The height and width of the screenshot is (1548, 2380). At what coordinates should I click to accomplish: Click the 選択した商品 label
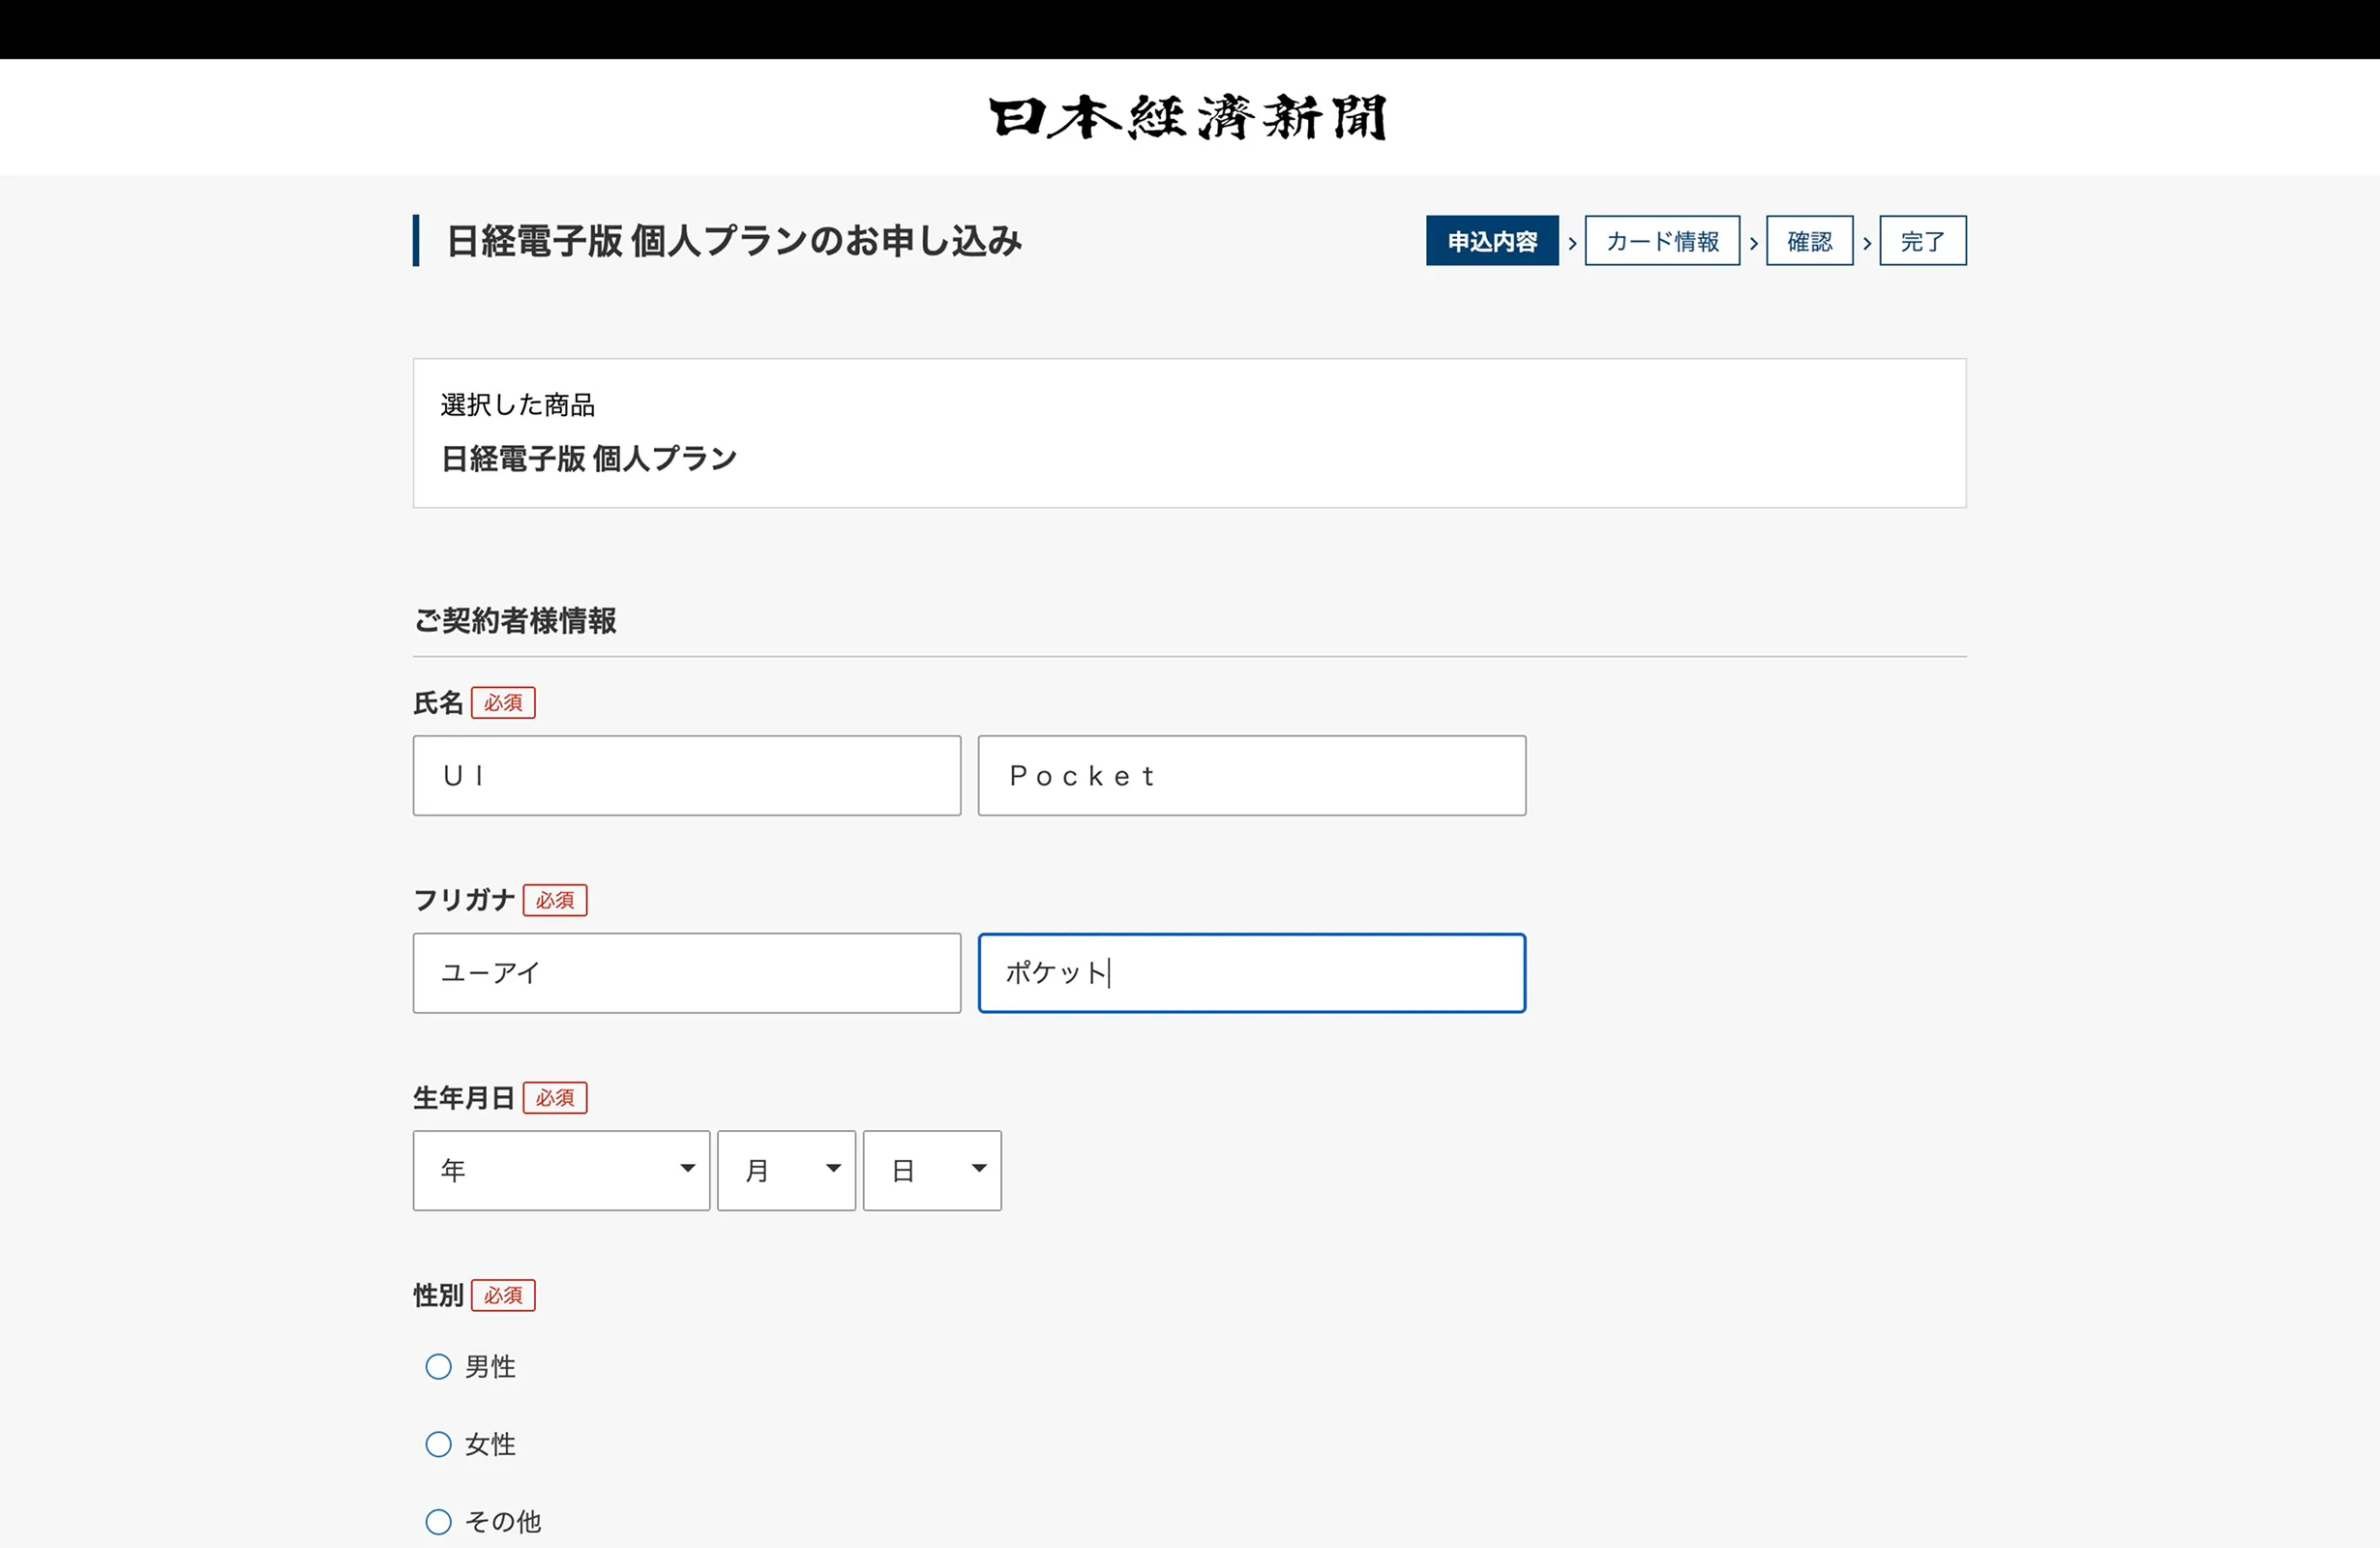518,405
